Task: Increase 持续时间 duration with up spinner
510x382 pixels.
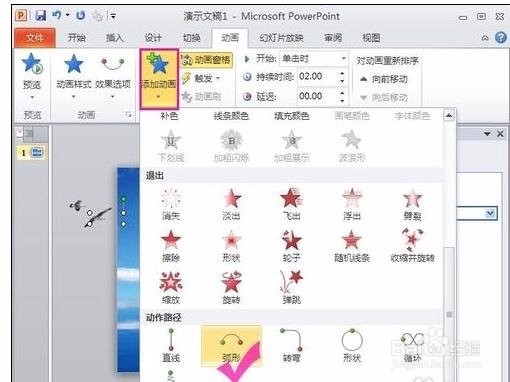Action: click(342, 73)
